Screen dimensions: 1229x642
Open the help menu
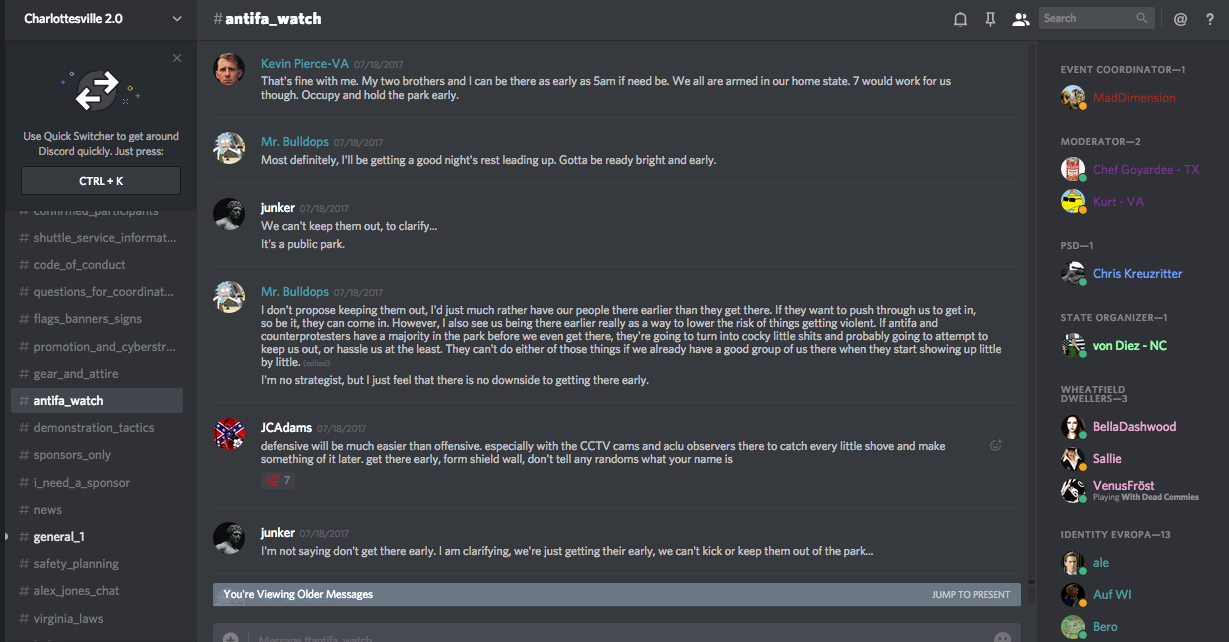point(1210,19)
